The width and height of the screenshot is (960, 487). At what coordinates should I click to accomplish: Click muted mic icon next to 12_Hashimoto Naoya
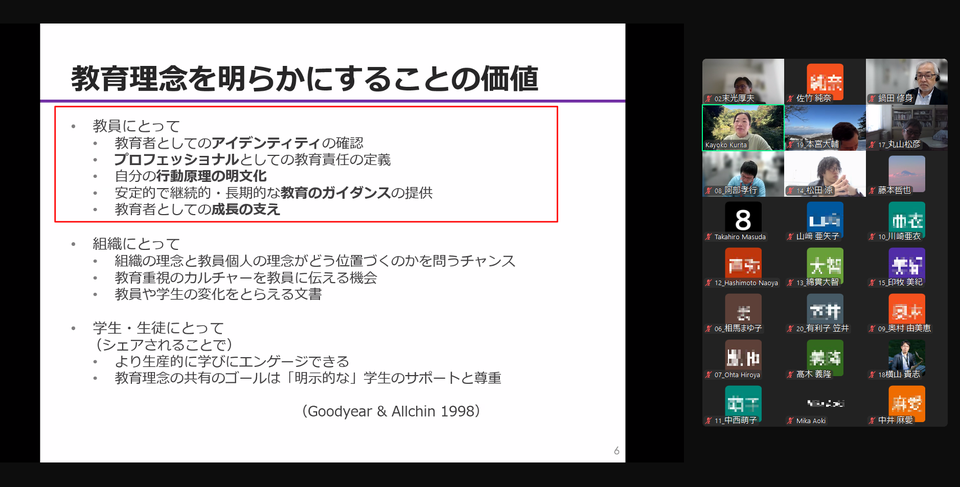(707, 283)
